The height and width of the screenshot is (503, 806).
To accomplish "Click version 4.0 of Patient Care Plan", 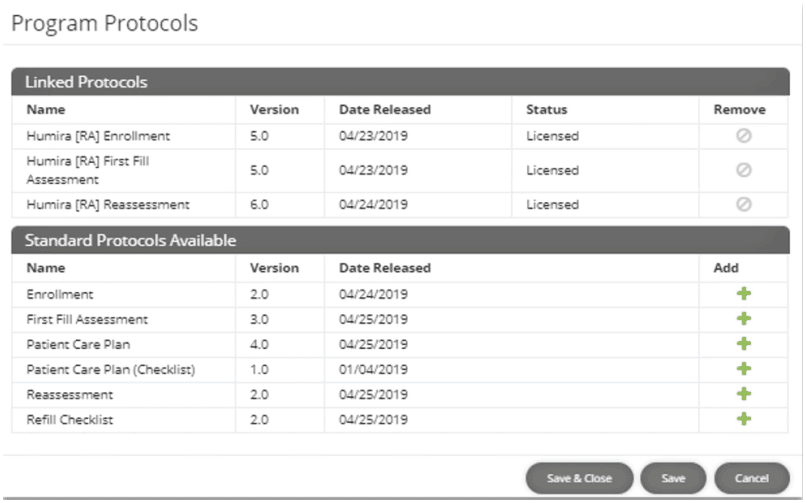I will coord(259,344).
